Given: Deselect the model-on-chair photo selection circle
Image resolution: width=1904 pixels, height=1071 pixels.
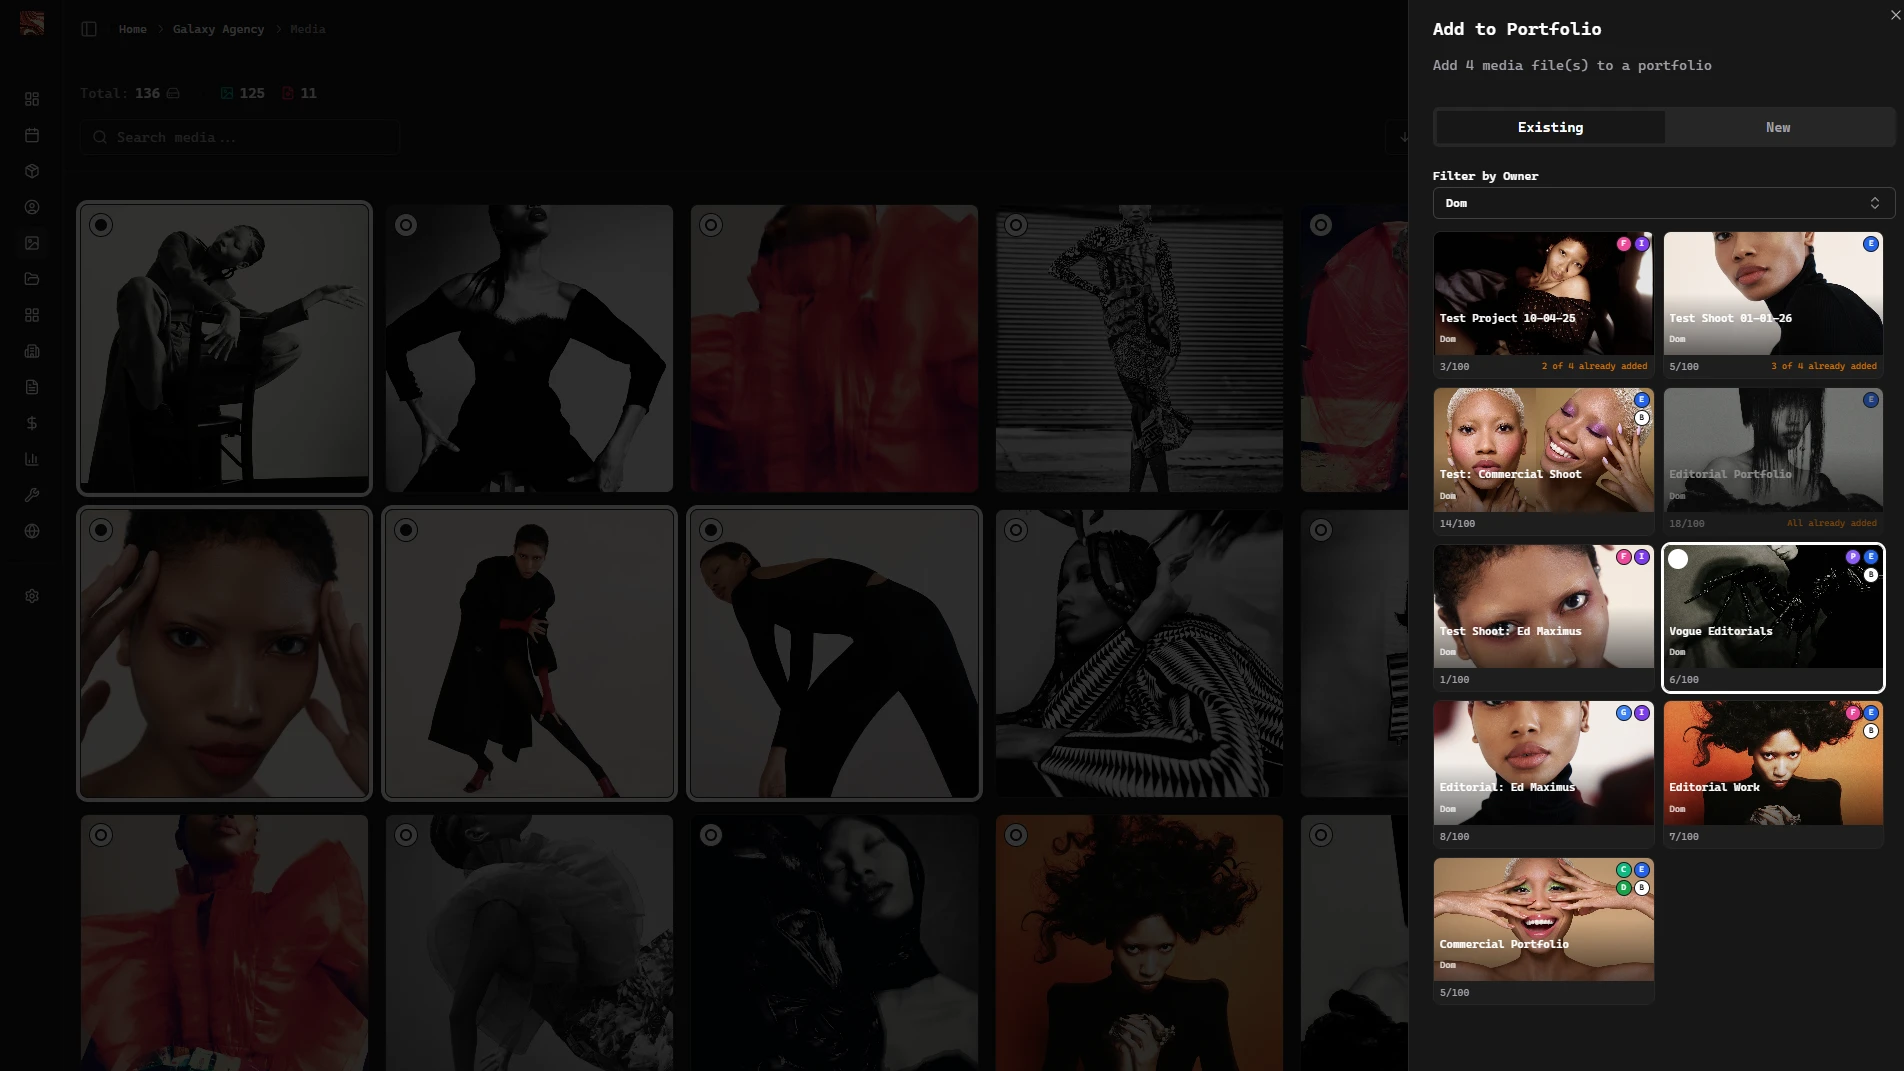Looking at the screenshot, I should coord(101,225).
